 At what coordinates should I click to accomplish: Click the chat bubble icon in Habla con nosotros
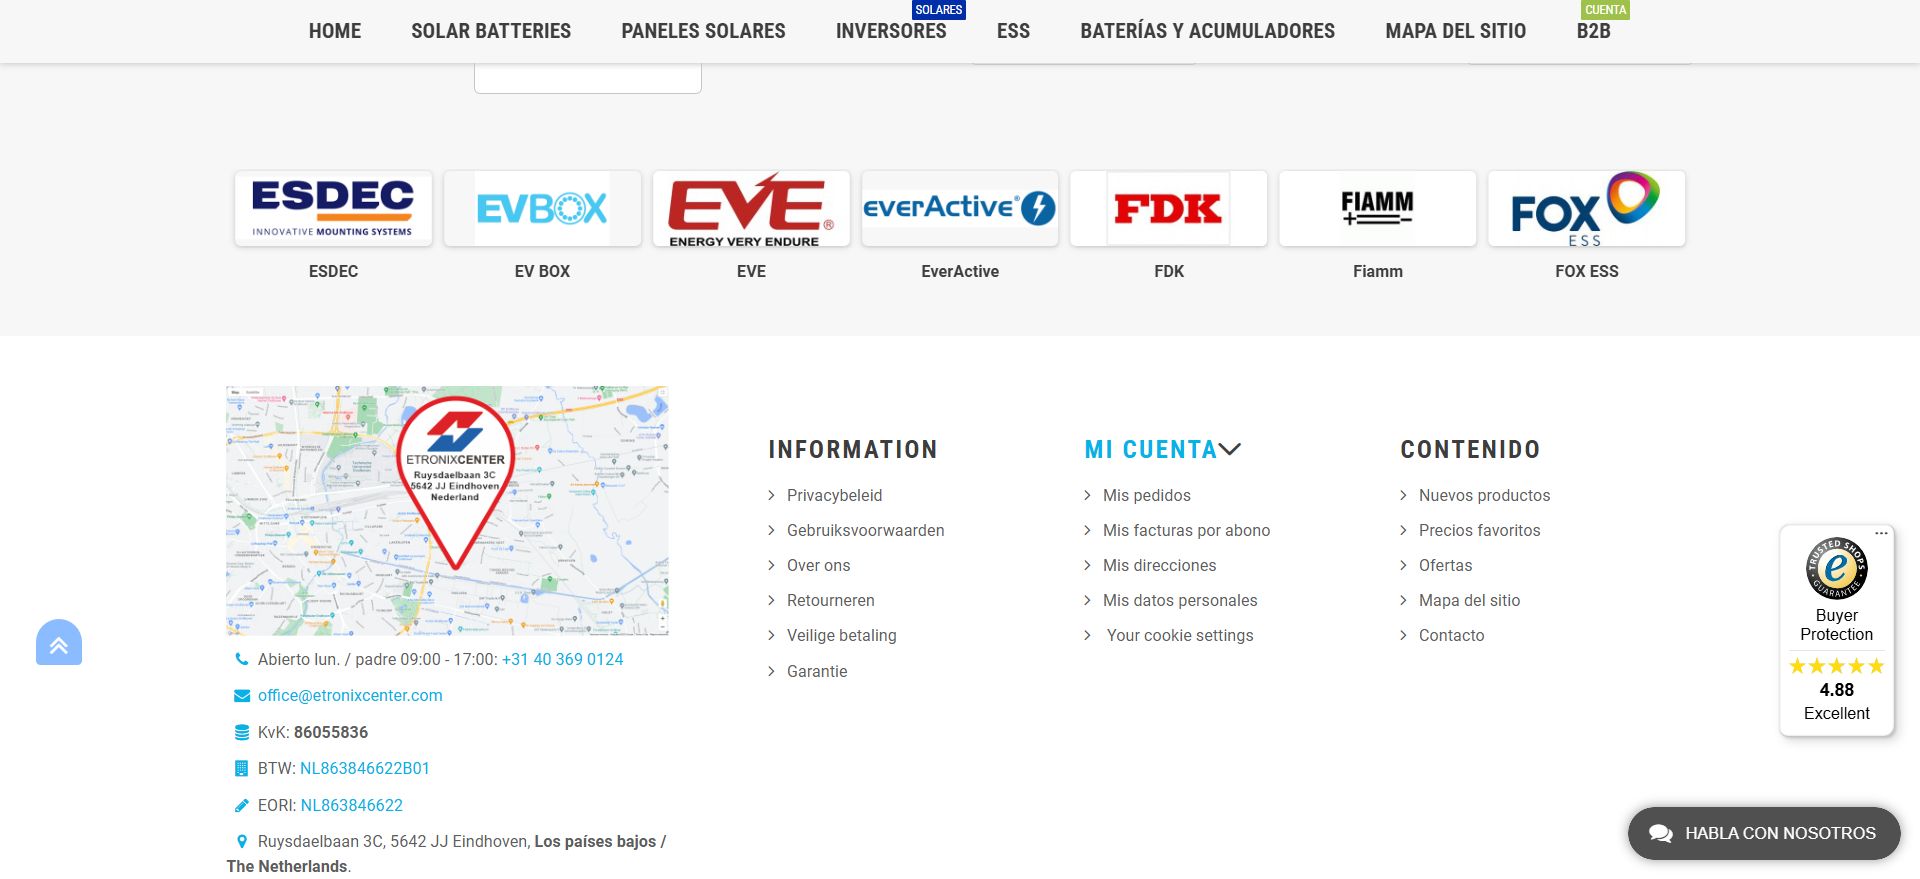click(x=1661, y=834)
